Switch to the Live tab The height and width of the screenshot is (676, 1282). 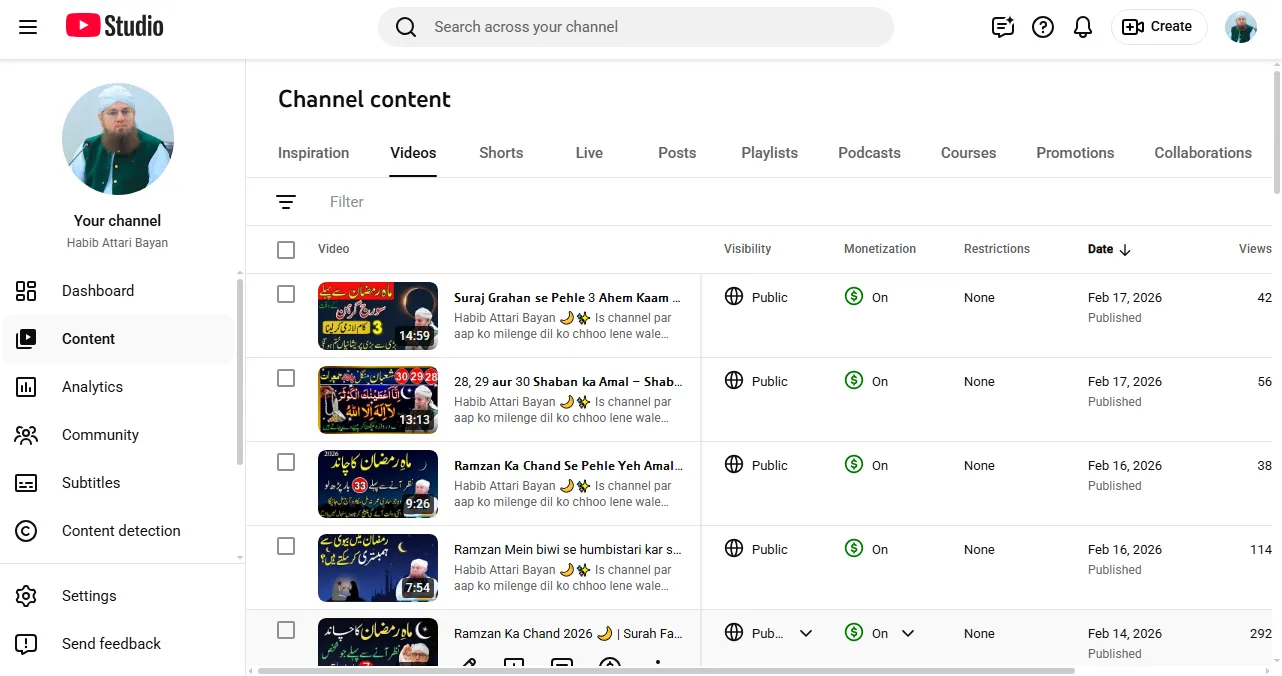[x=589, y=153]
